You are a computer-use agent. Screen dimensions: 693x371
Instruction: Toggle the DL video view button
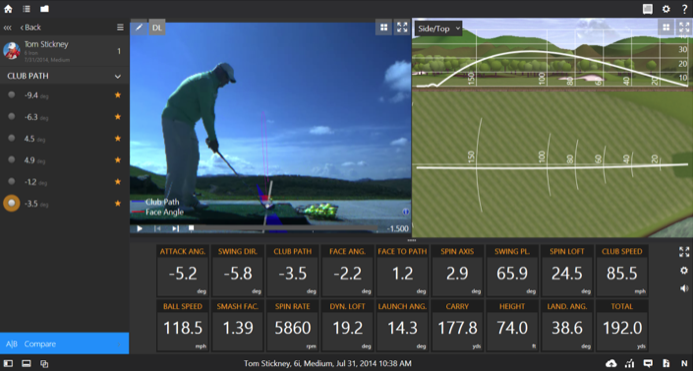point(157,27)
